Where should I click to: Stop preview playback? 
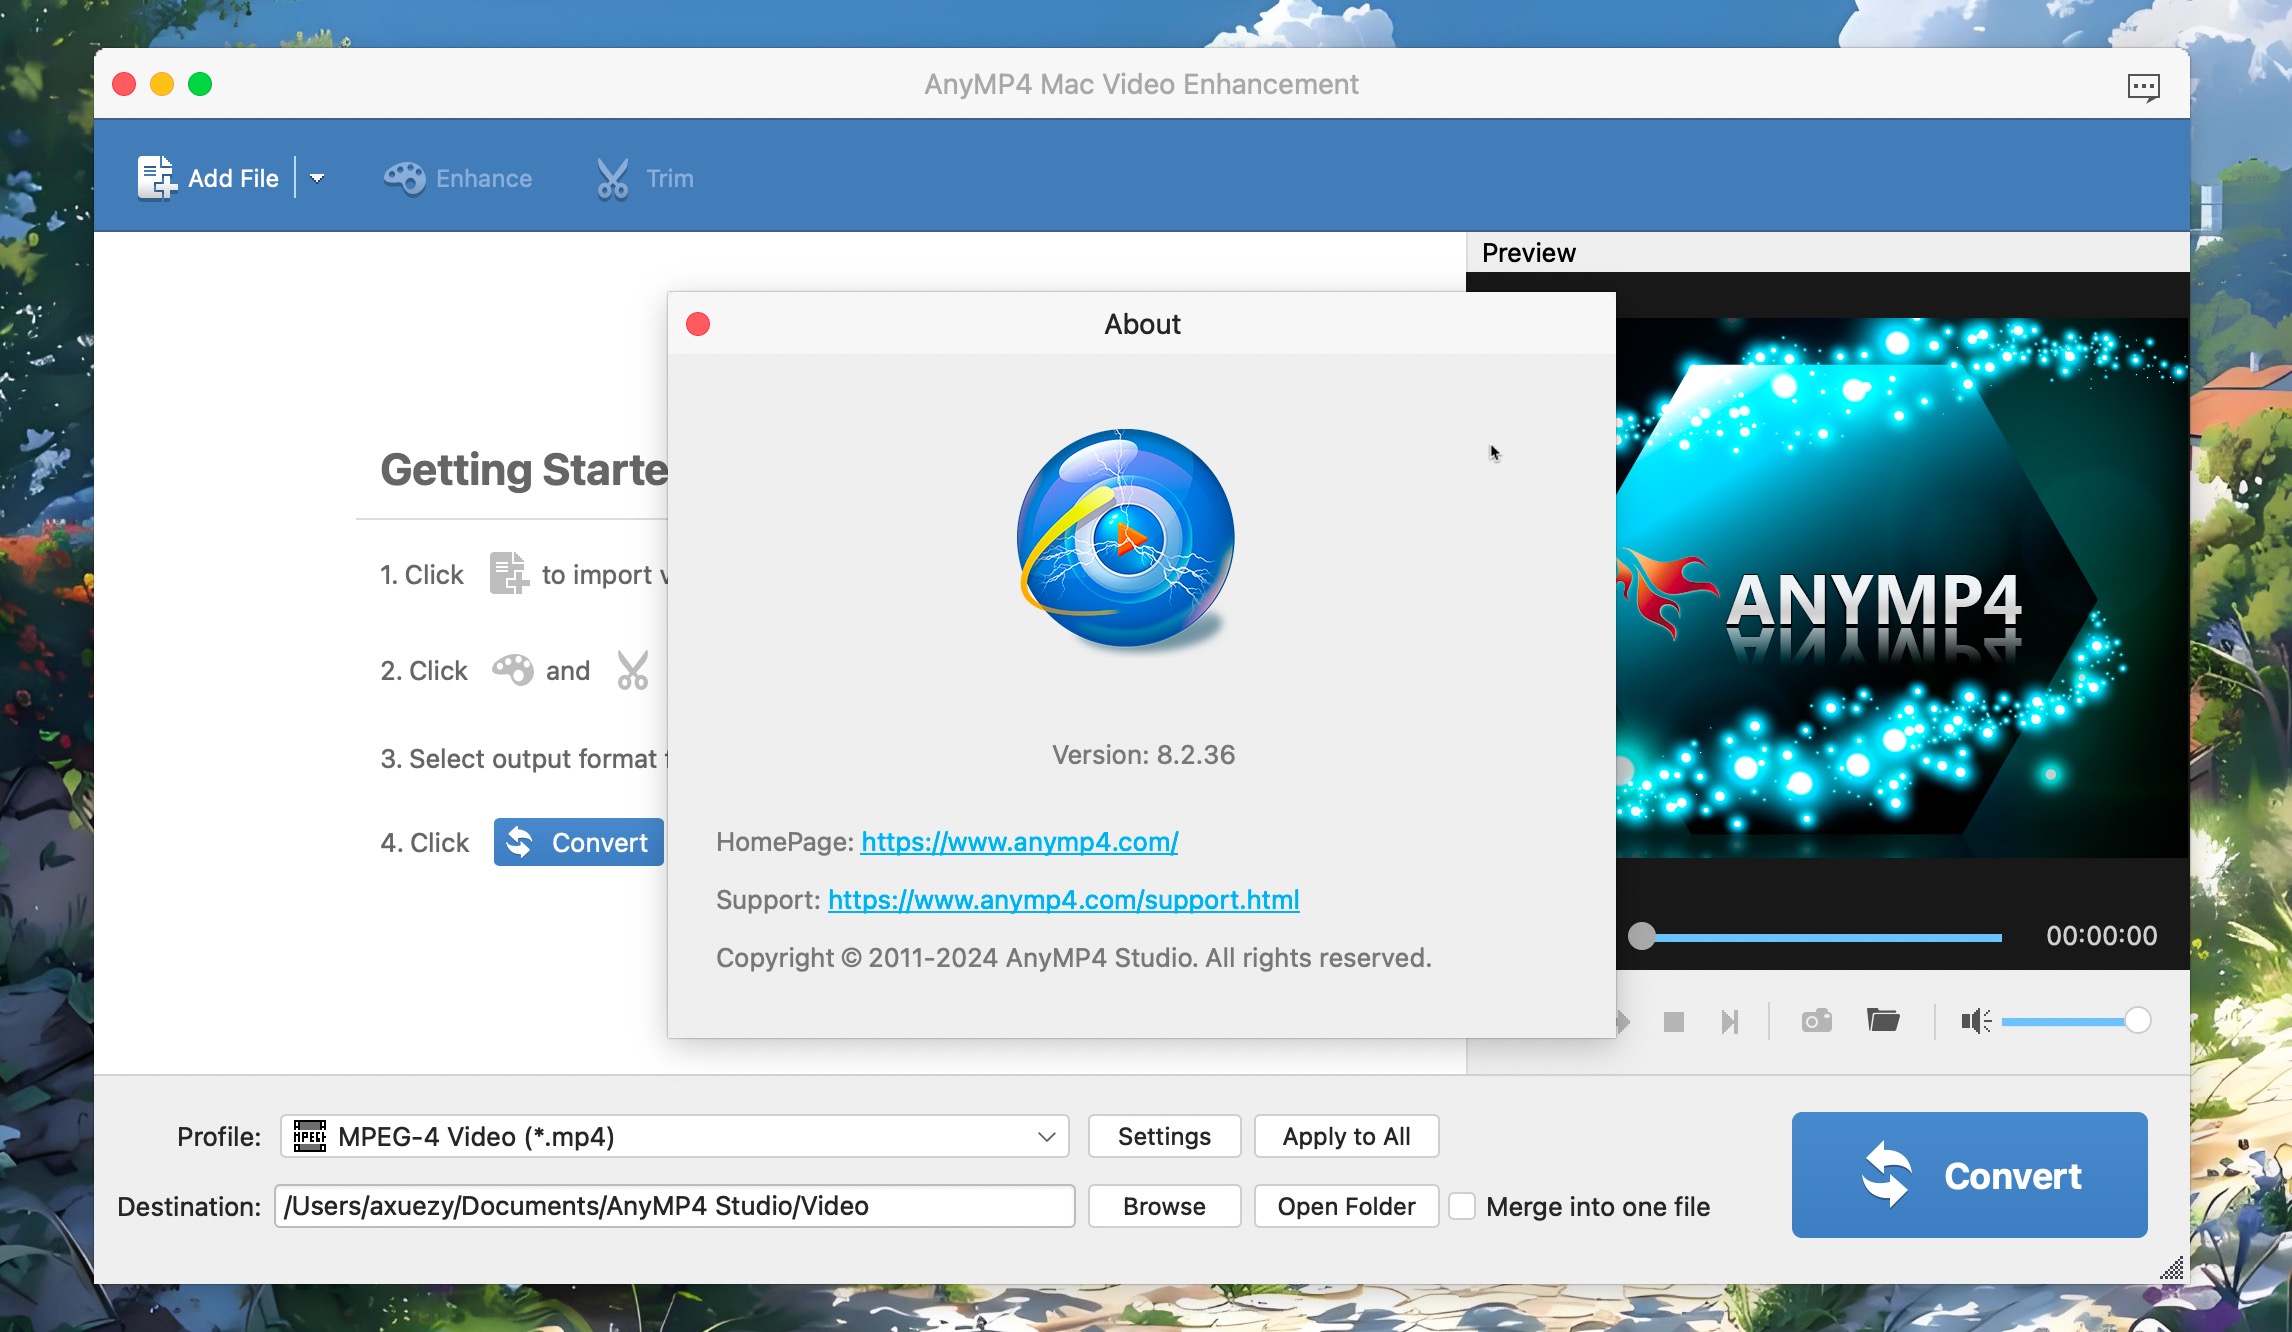pyautogui.click(x=1673, y=1021)
